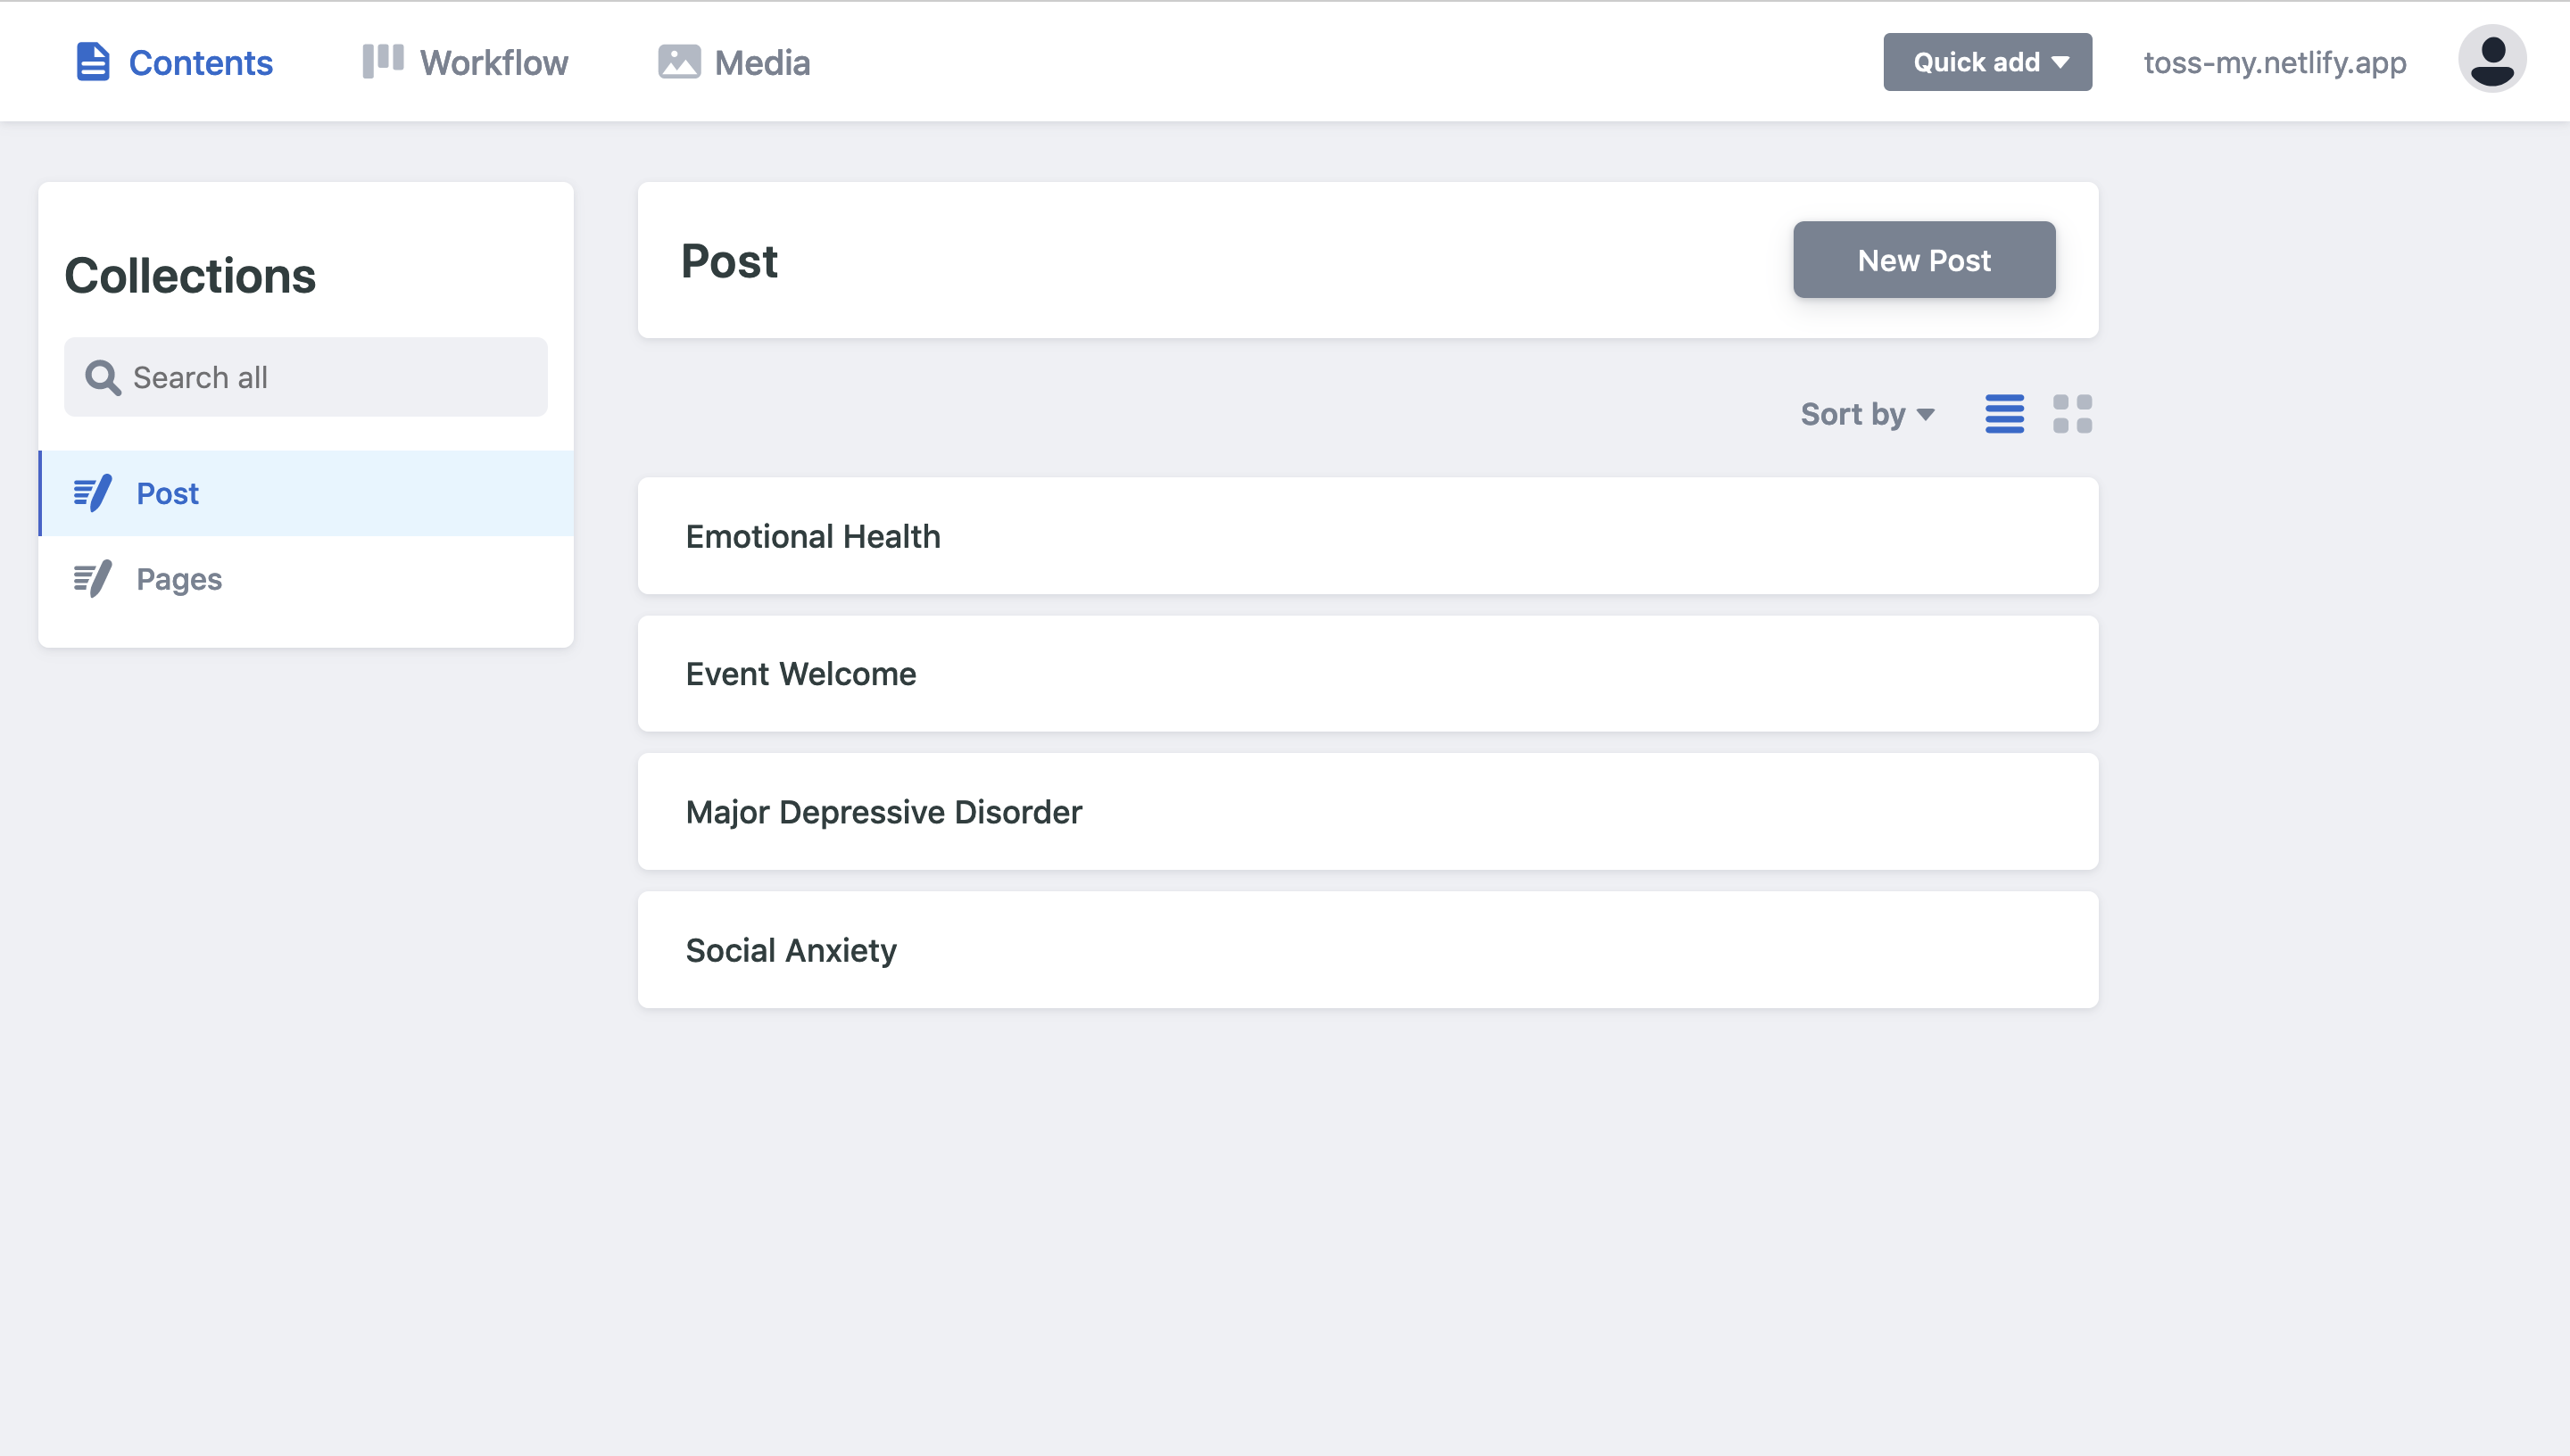The image size is (2570, 1456).
Task: Open the Media library image icon
Action: point(678,61)
